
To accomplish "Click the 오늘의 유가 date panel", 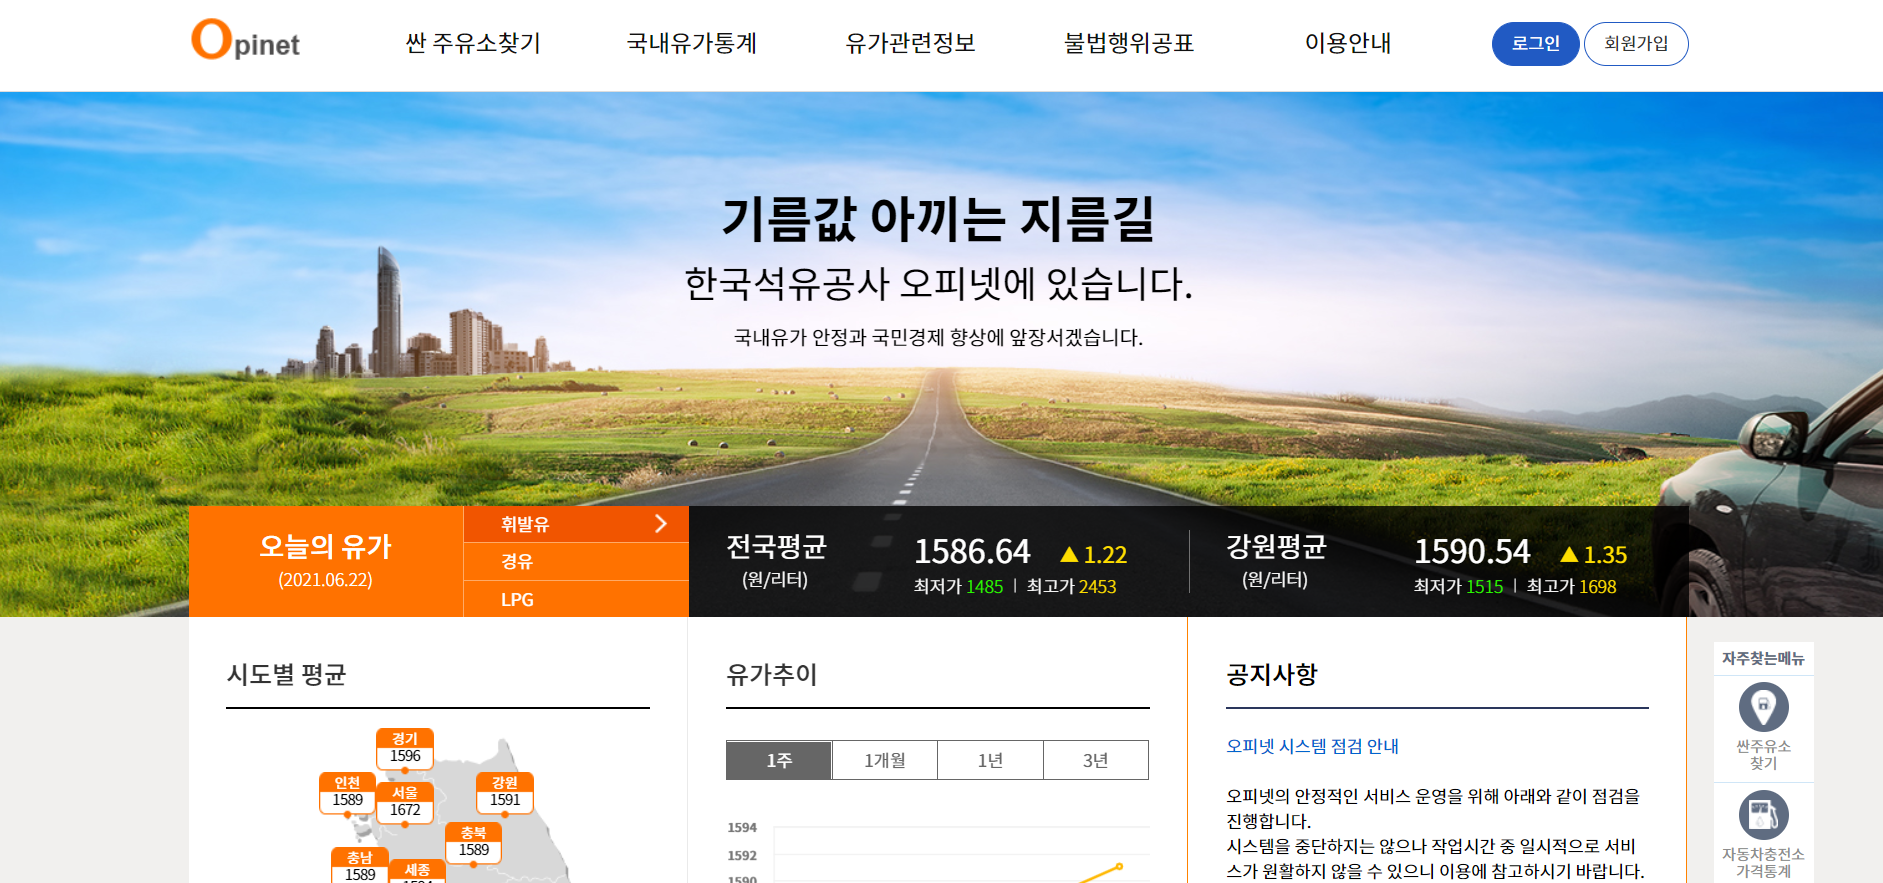I will coord(326,561).
